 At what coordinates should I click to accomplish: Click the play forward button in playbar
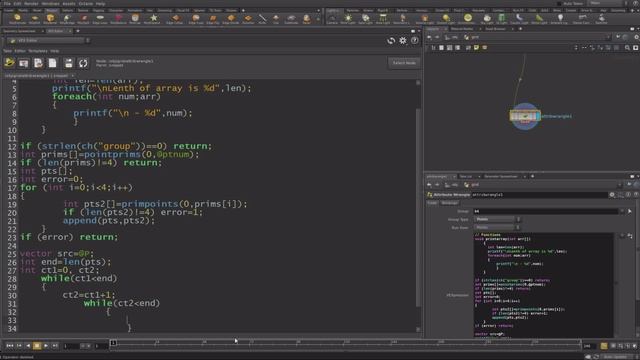coord(46,346)
